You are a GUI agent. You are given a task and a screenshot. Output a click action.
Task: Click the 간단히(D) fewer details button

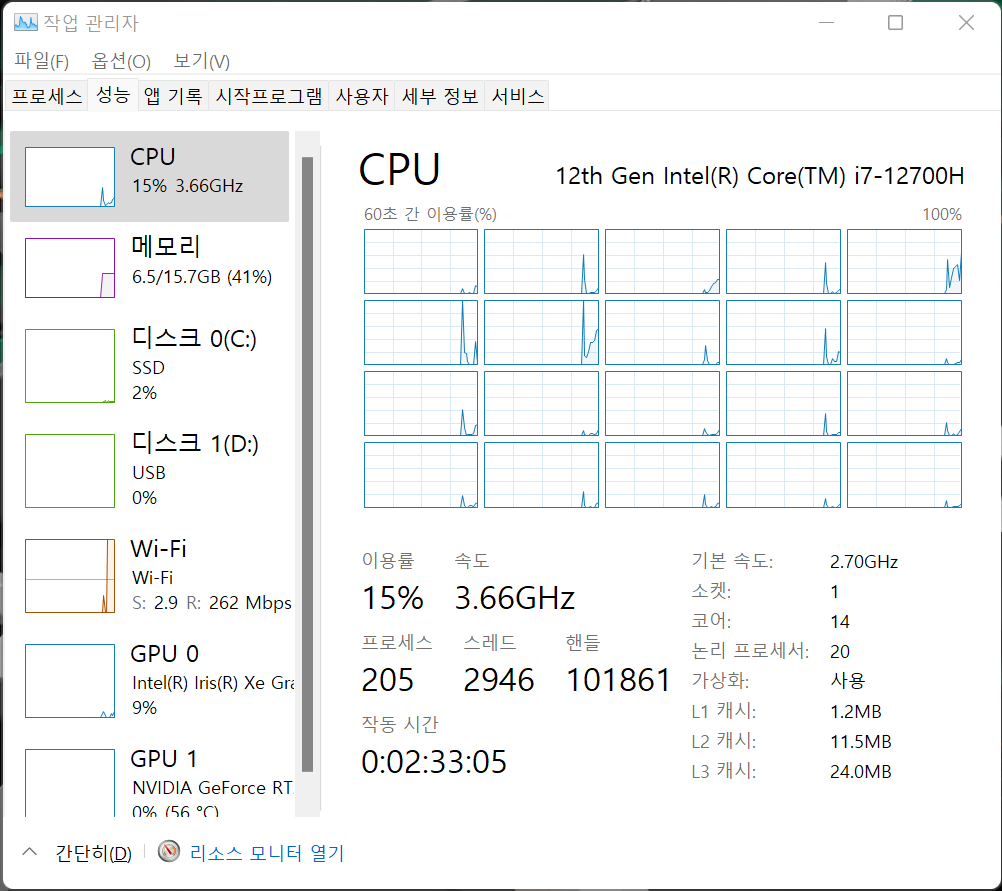93,853
